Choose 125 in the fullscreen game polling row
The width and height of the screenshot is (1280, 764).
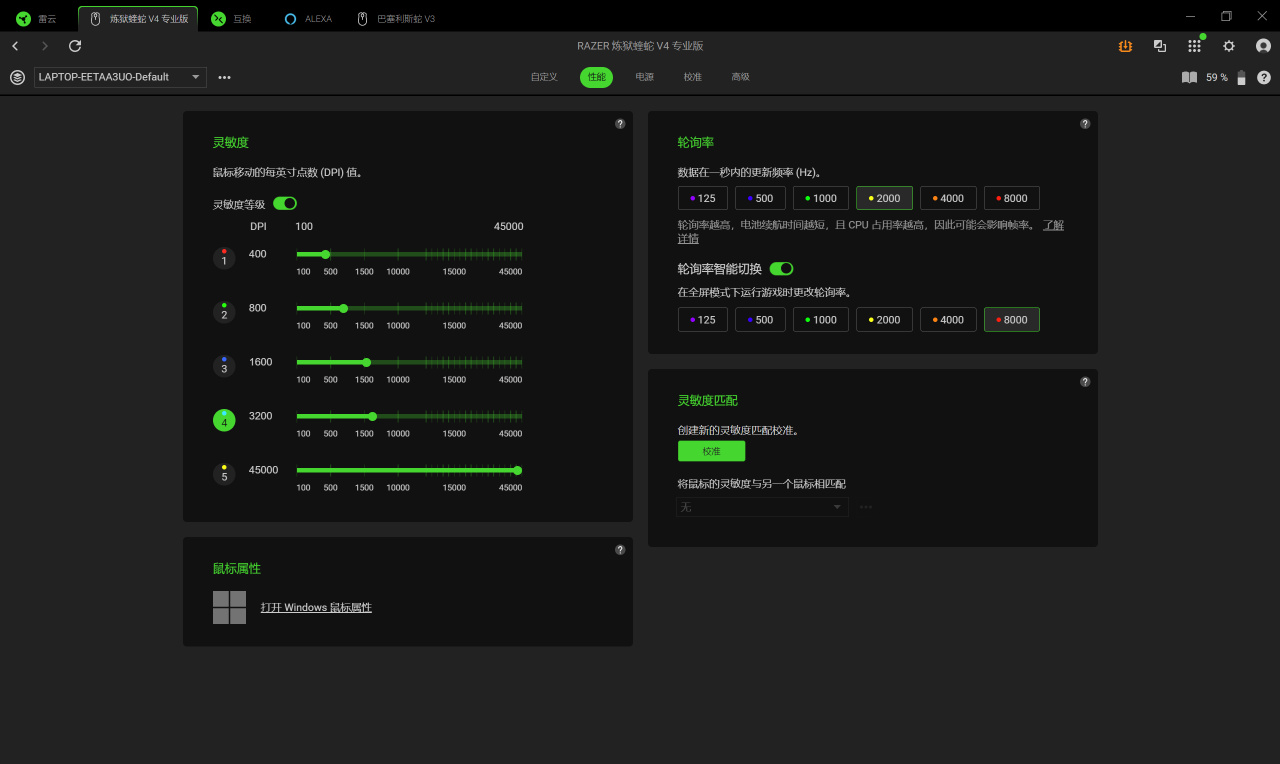click(x=703, y=319)
